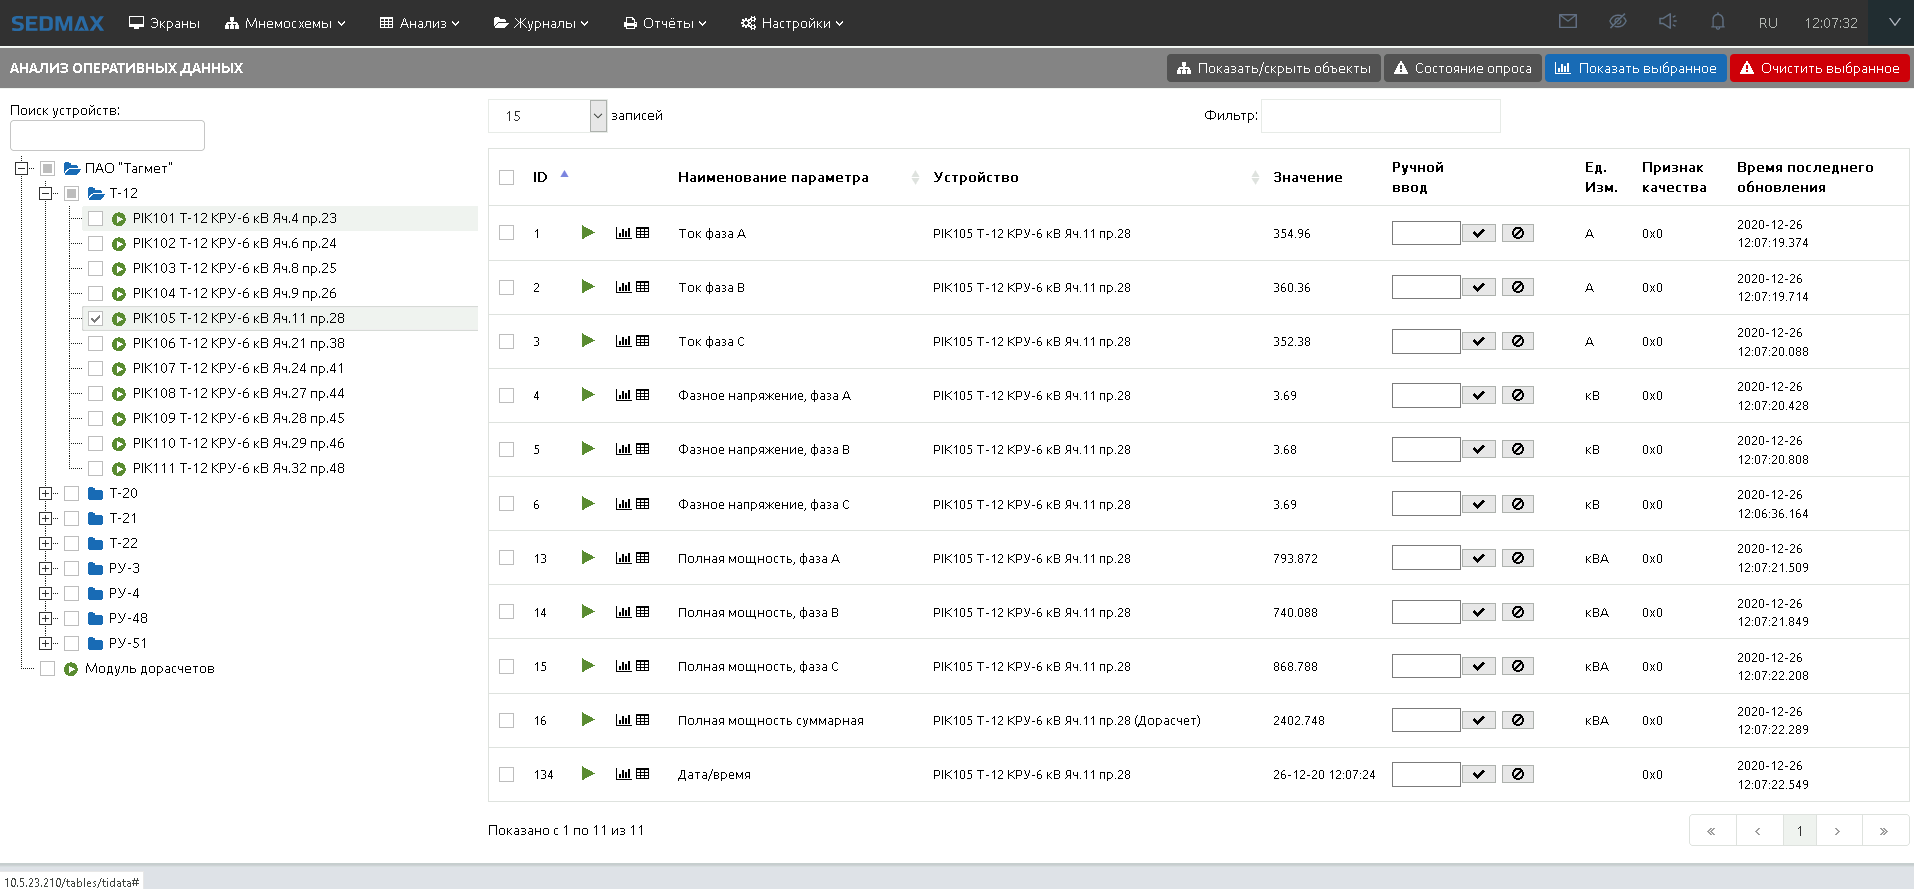Check the PIK101 device checkbox
This screenshot has width=1914, height=889.
pos(96,218)
